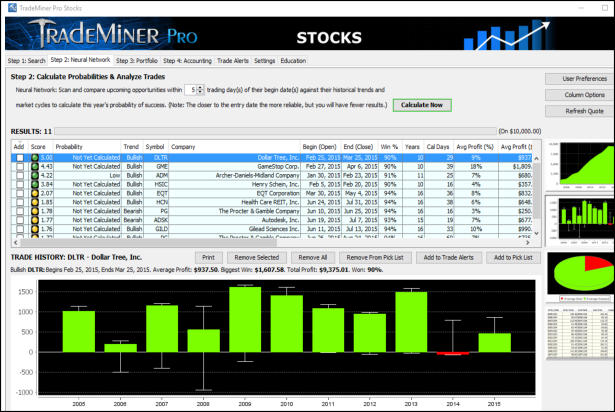The image size is (615, 412).
Task: Click yellow score icon beside 1.85
Action: [35, 202]
